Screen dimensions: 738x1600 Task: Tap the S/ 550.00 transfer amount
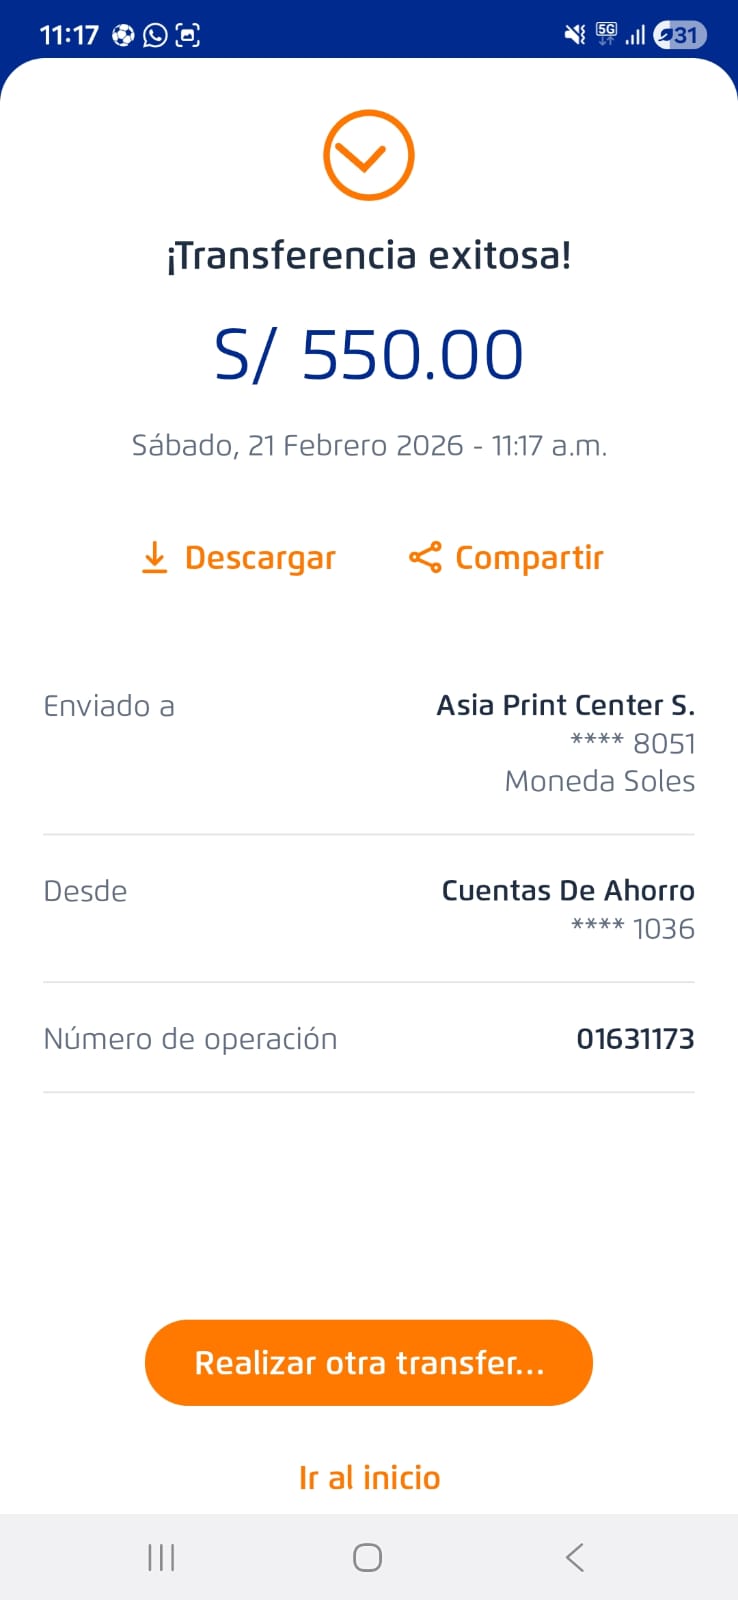tap(369, 354)
